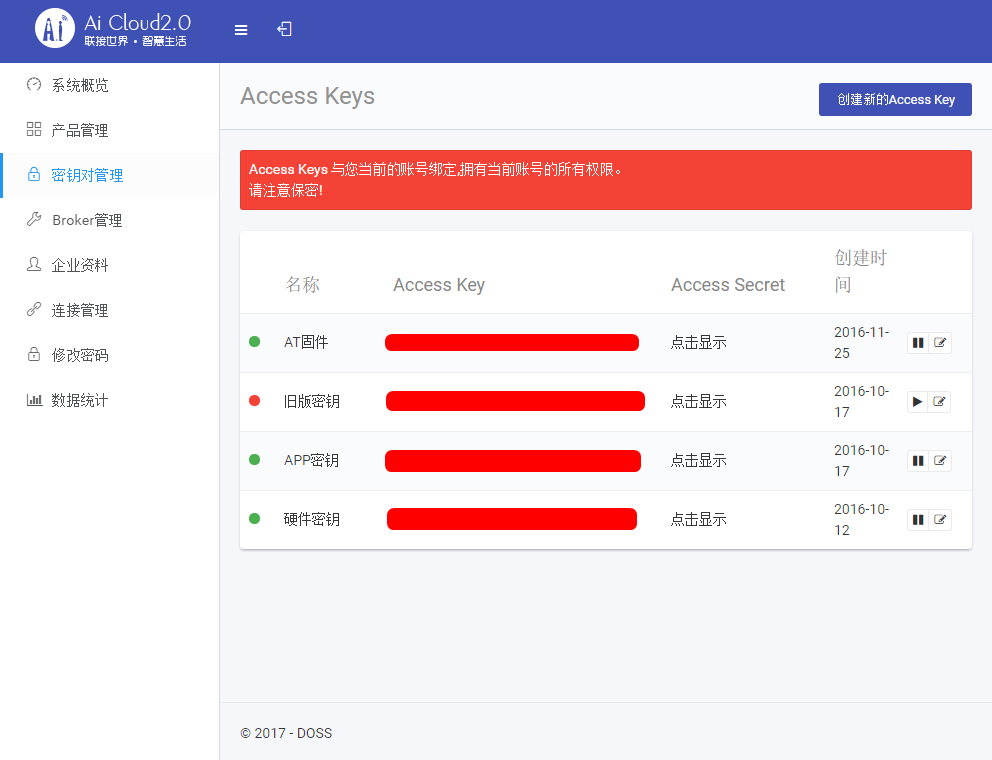
Task: Pause the AT固件 key
Action: 918,343
